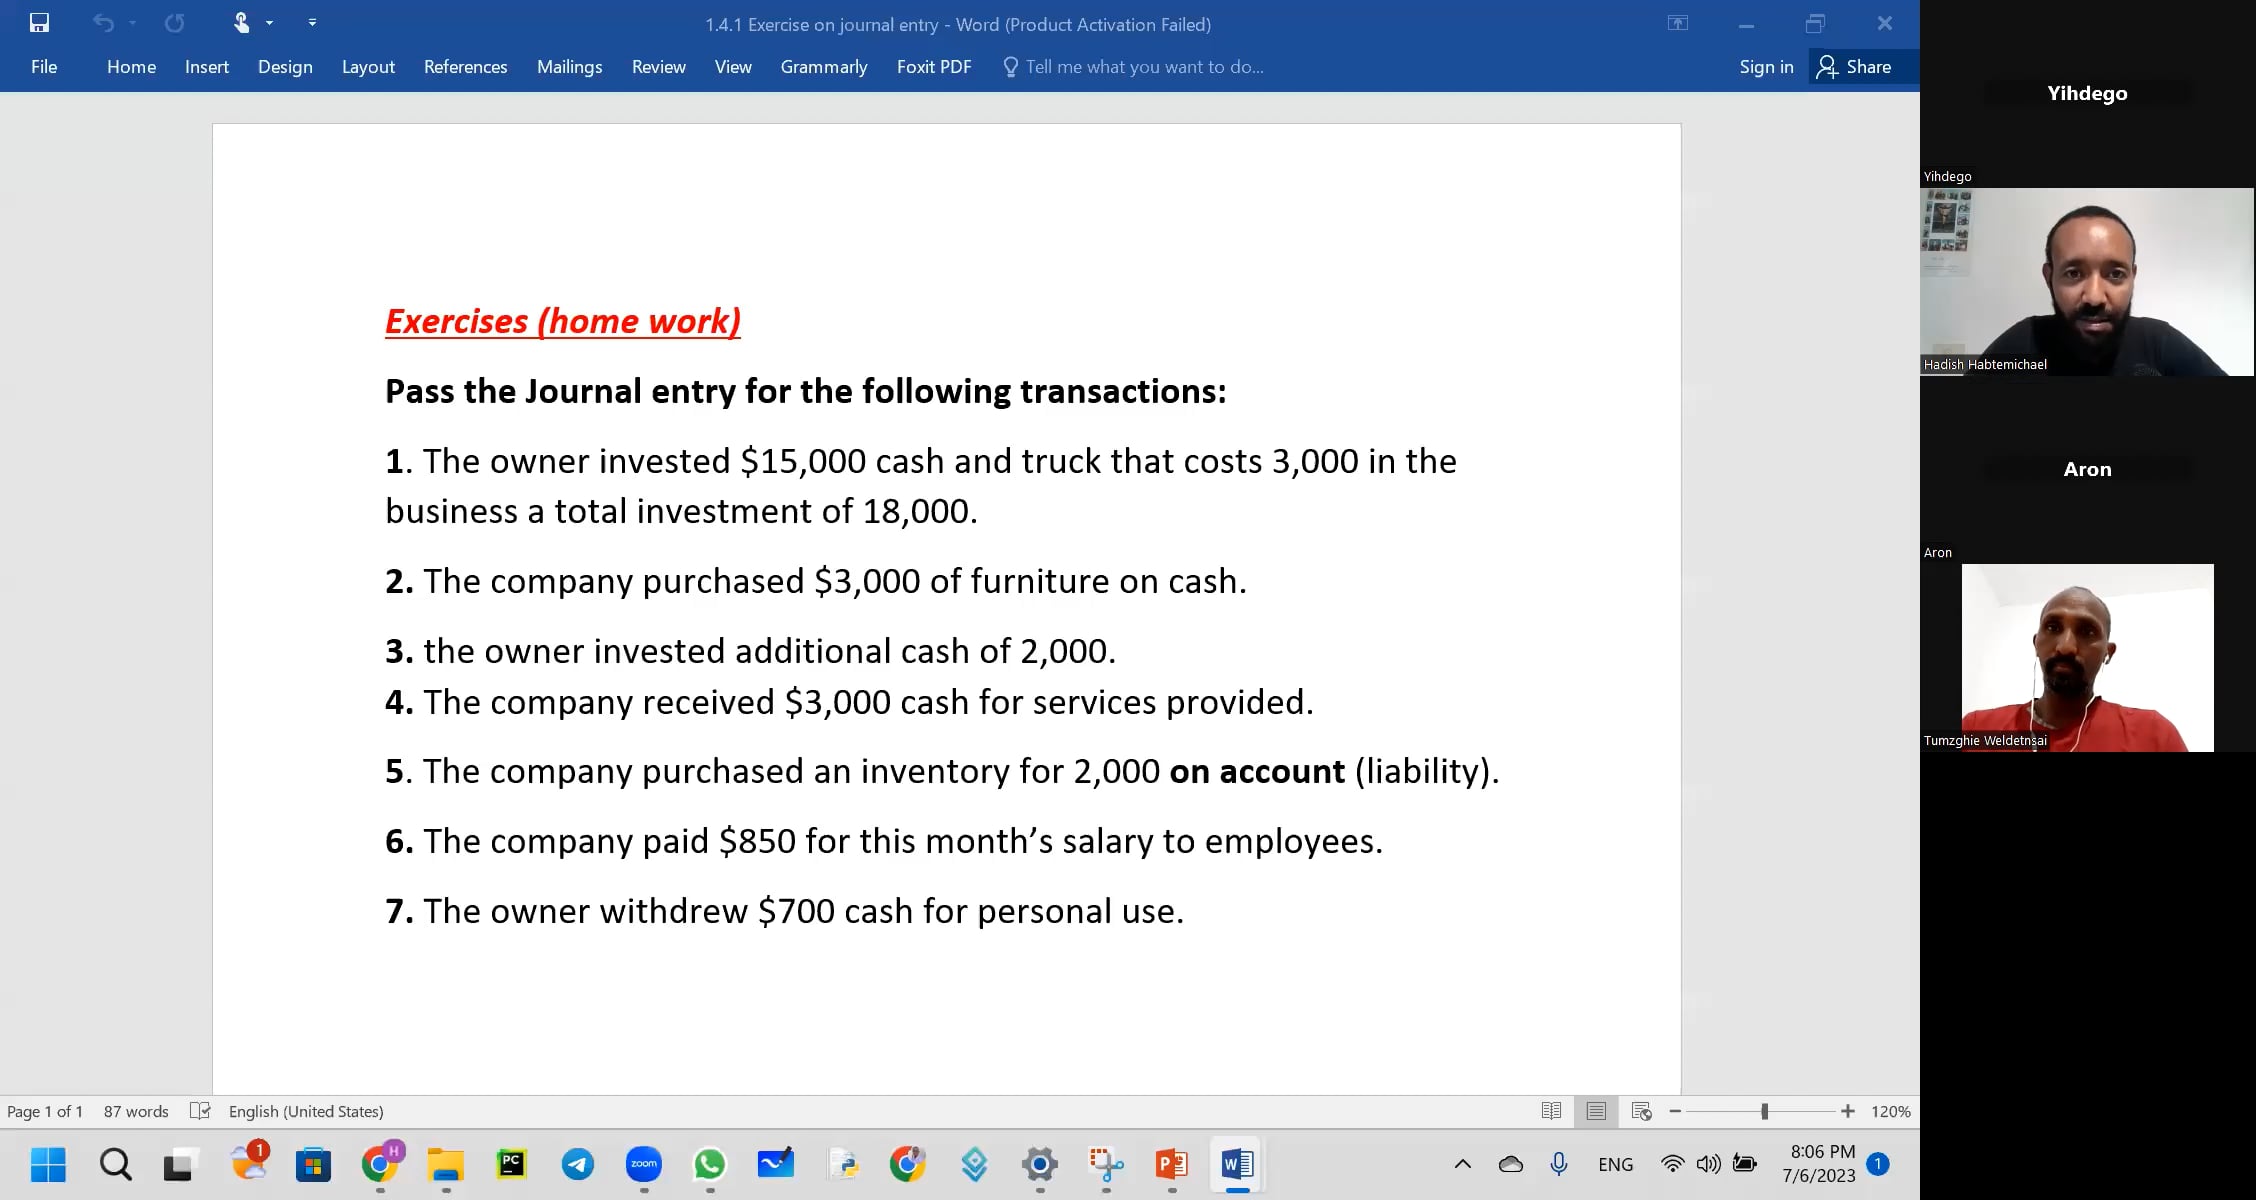Switch to Web Layout view

click(x=1641, y=1111)
